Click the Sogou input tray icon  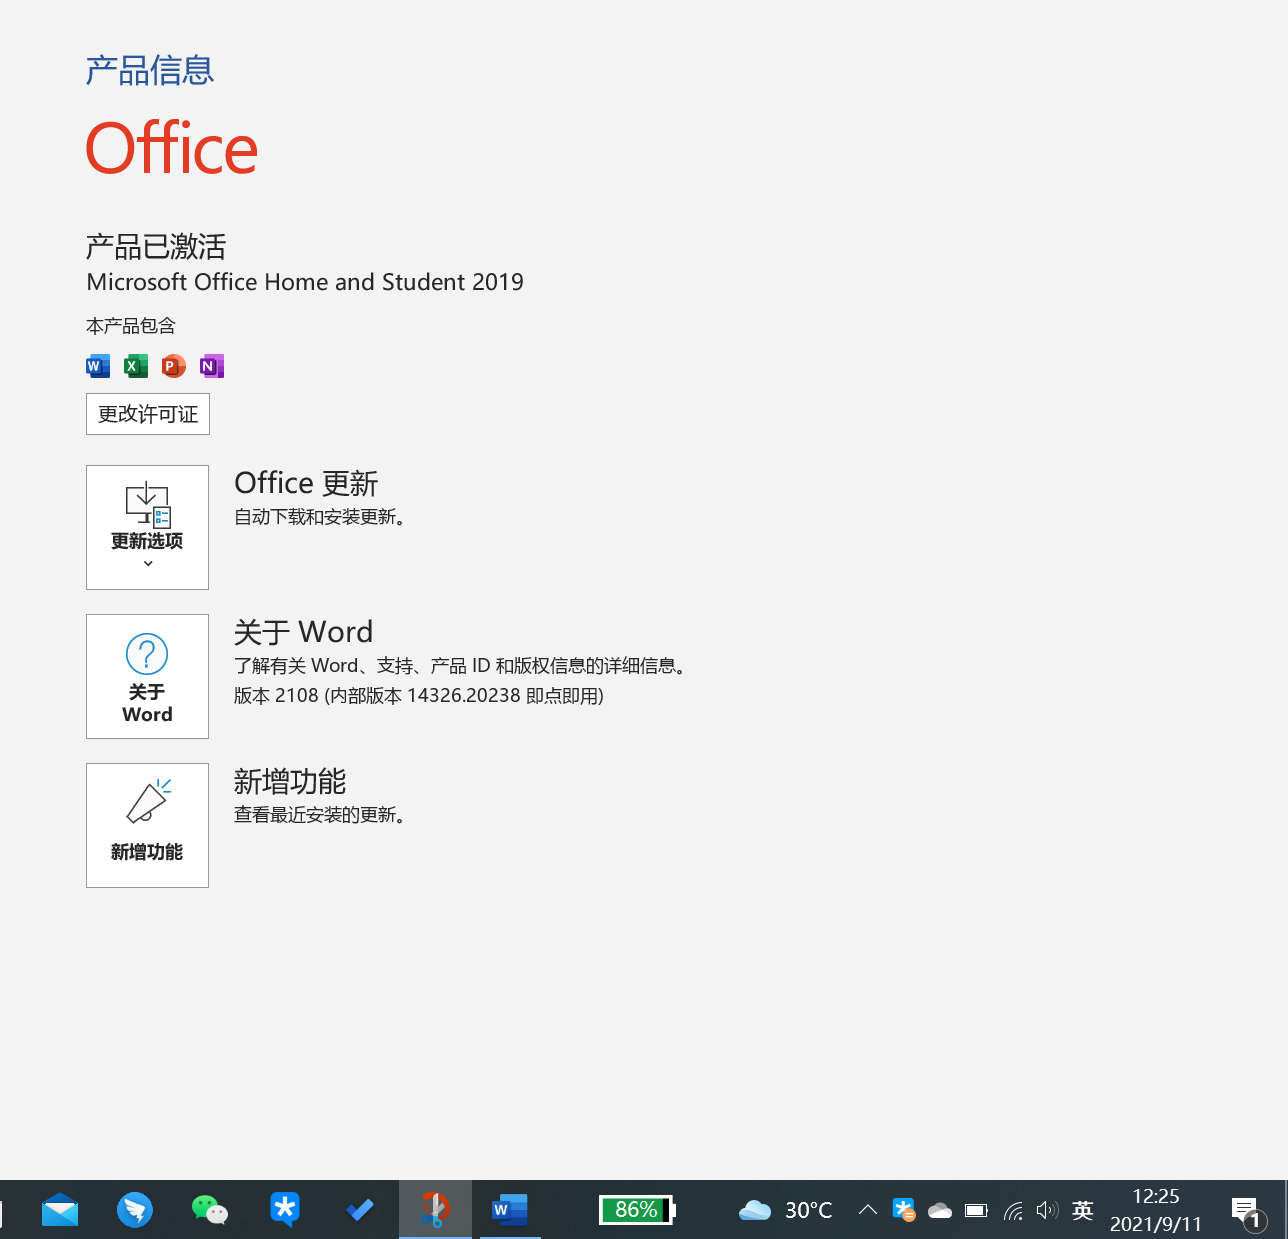pyautogui.click(x=904, y=1210)
